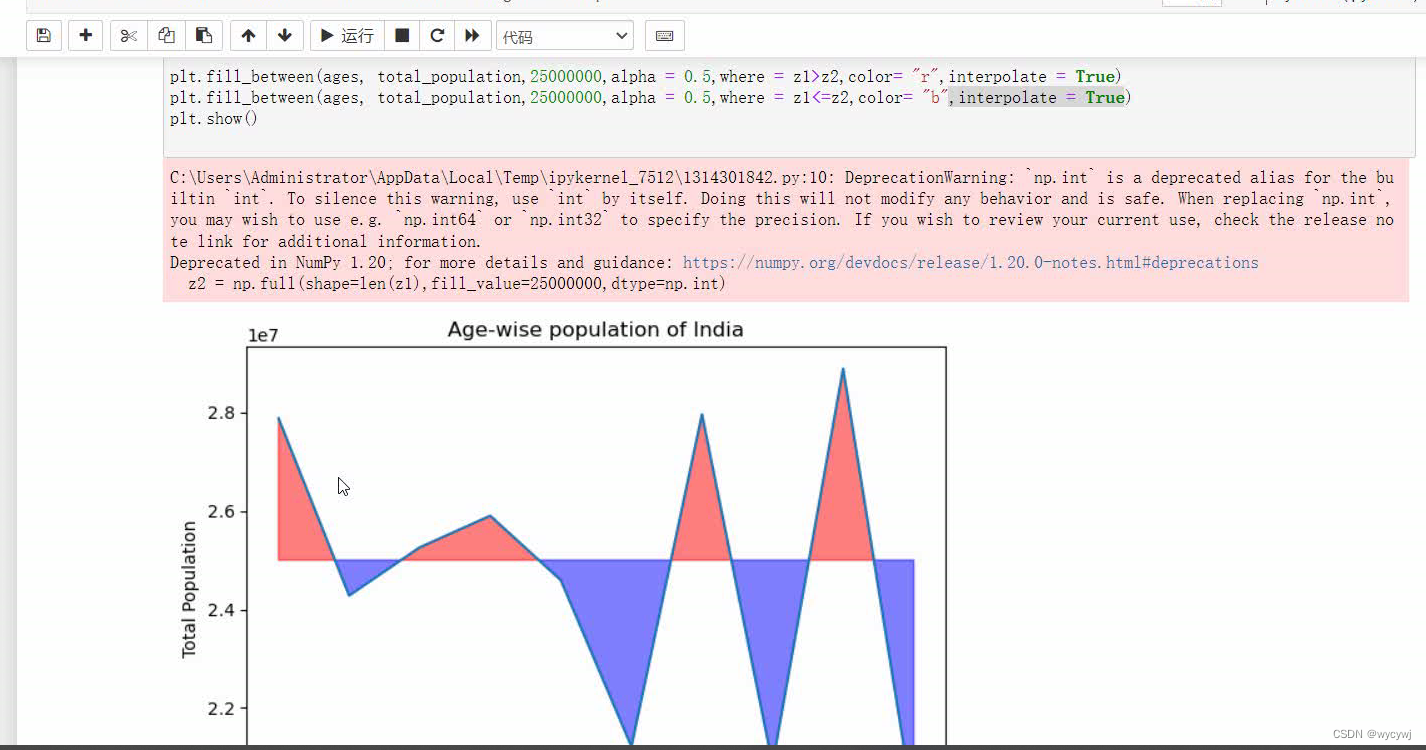The width and height of the screenshot is (1426, 750).
Task: Insert a new cell with the plus icon
Action: (x=85, y=35)
